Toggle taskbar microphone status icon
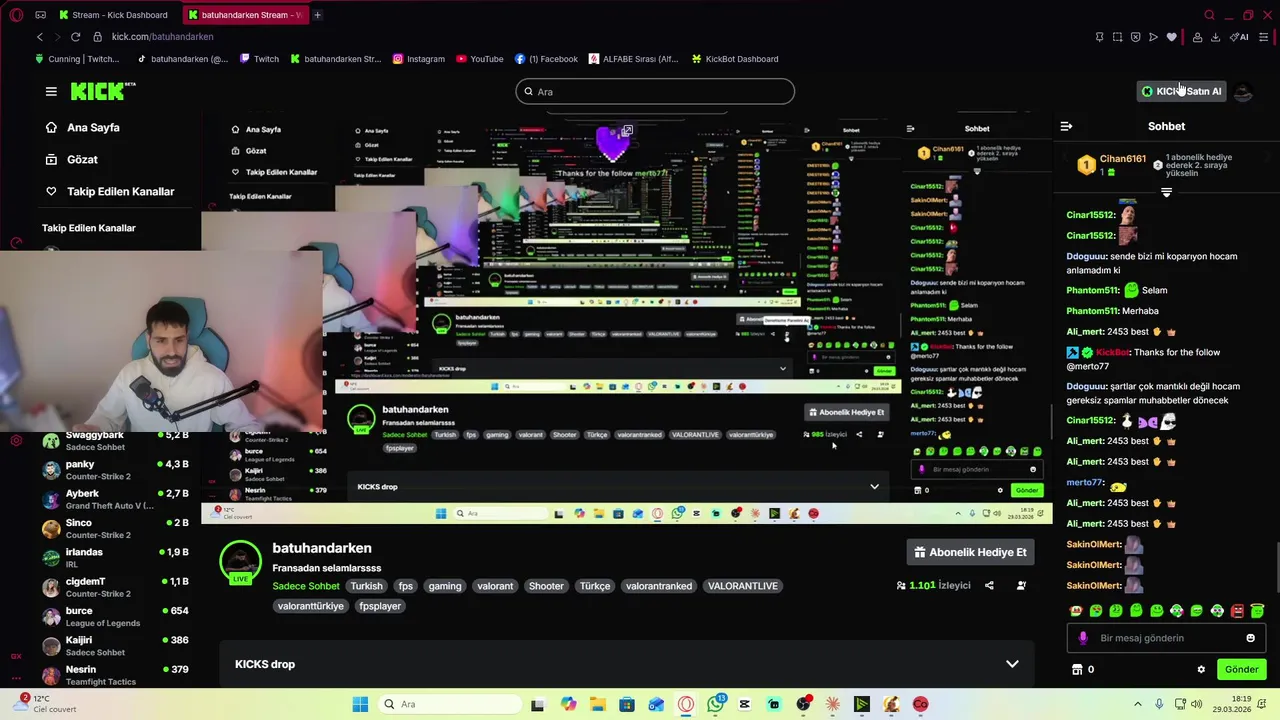The image size is (1280, 720). pos(1159,704)
